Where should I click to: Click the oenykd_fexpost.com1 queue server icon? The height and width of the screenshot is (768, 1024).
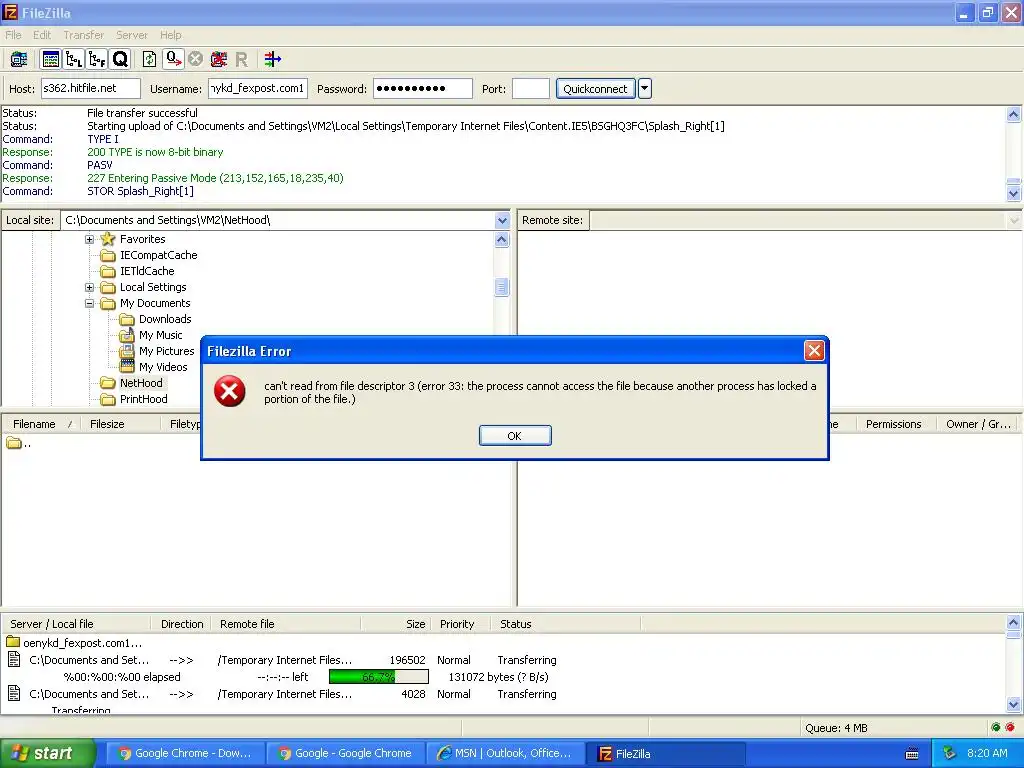(13, 643)
